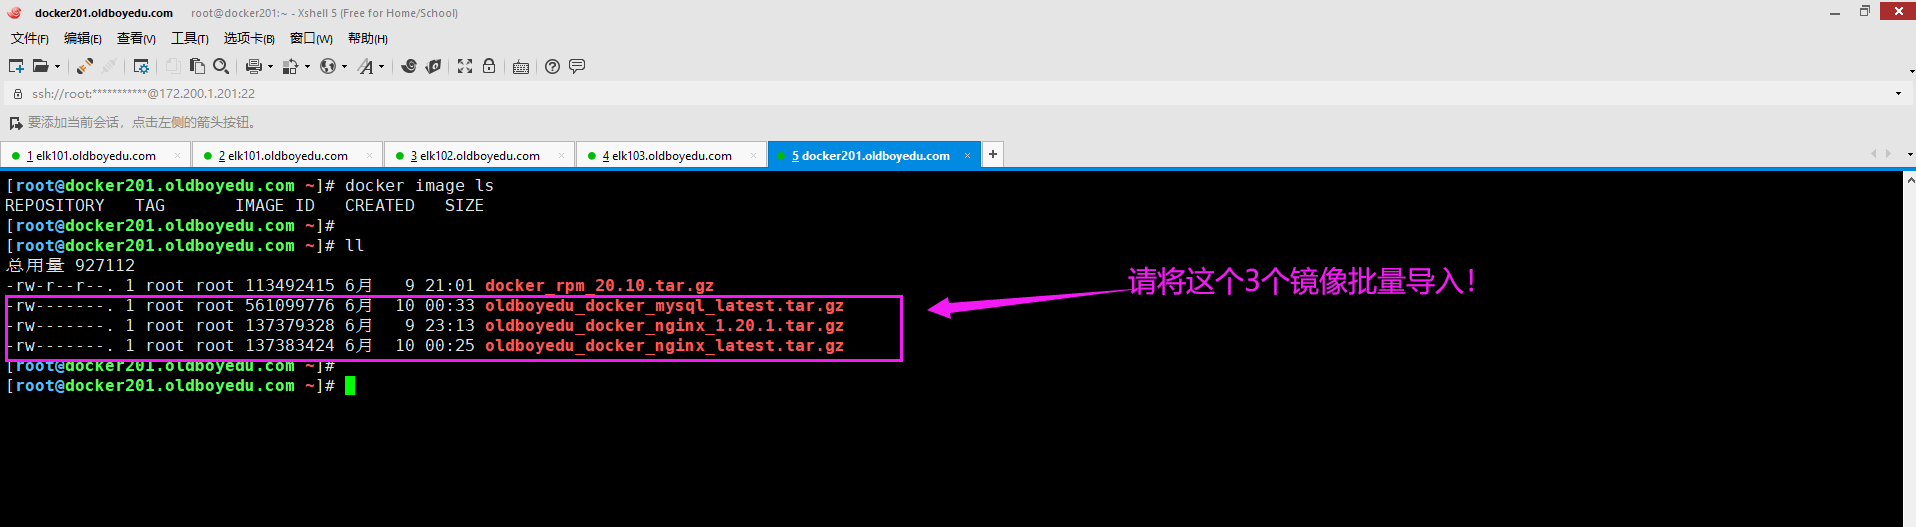Close the 4 elk103.oldboyedu.com tab

coord(754,156)
